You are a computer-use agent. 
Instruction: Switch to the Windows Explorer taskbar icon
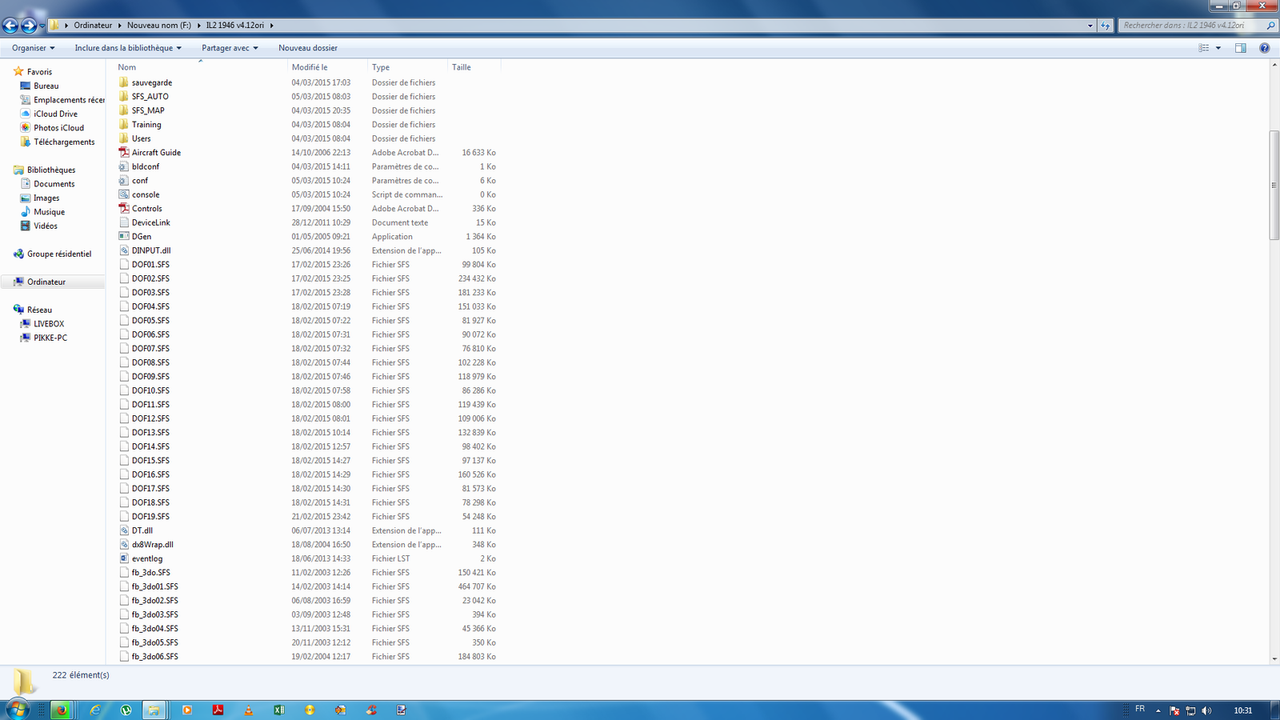155,710
